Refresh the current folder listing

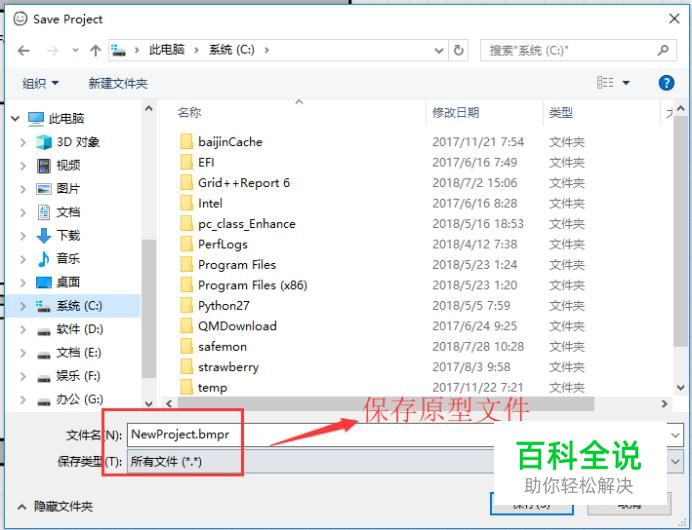click(x=459, y=50)
